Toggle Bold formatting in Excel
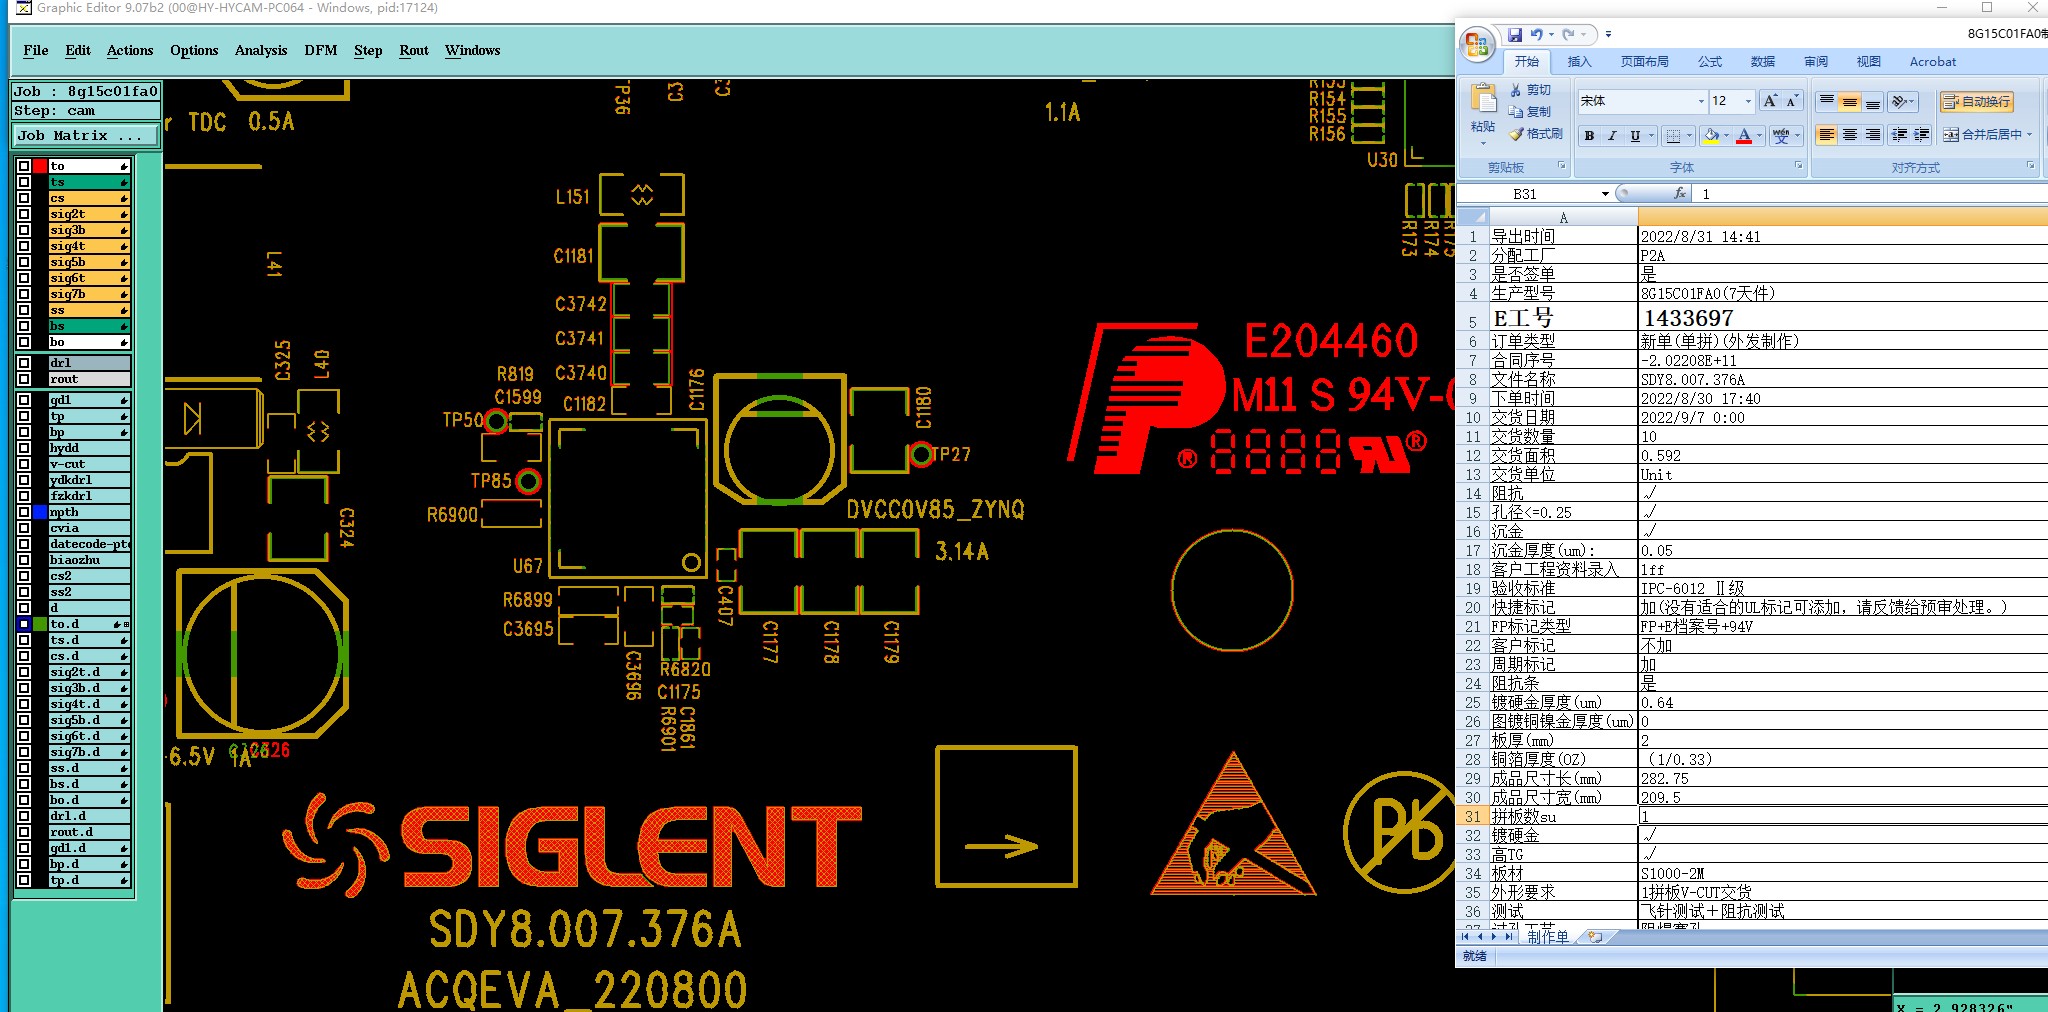The width and height of the screenshot is (2048, 1012). (1589, 135)
